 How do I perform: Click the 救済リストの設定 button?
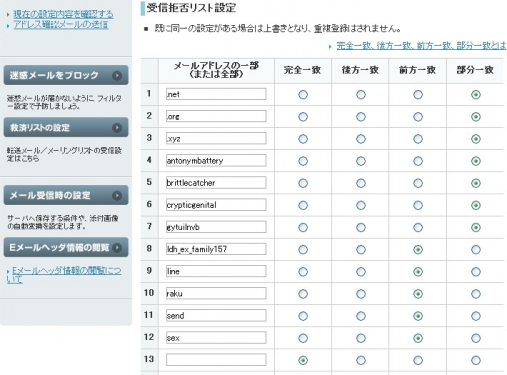[66, 127]
